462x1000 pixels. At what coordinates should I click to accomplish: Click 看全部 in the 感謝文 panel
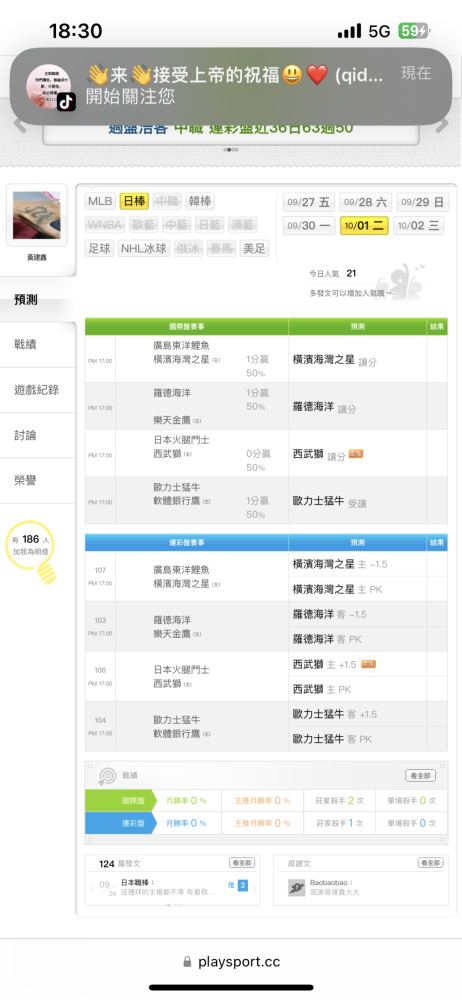(430, 863)
